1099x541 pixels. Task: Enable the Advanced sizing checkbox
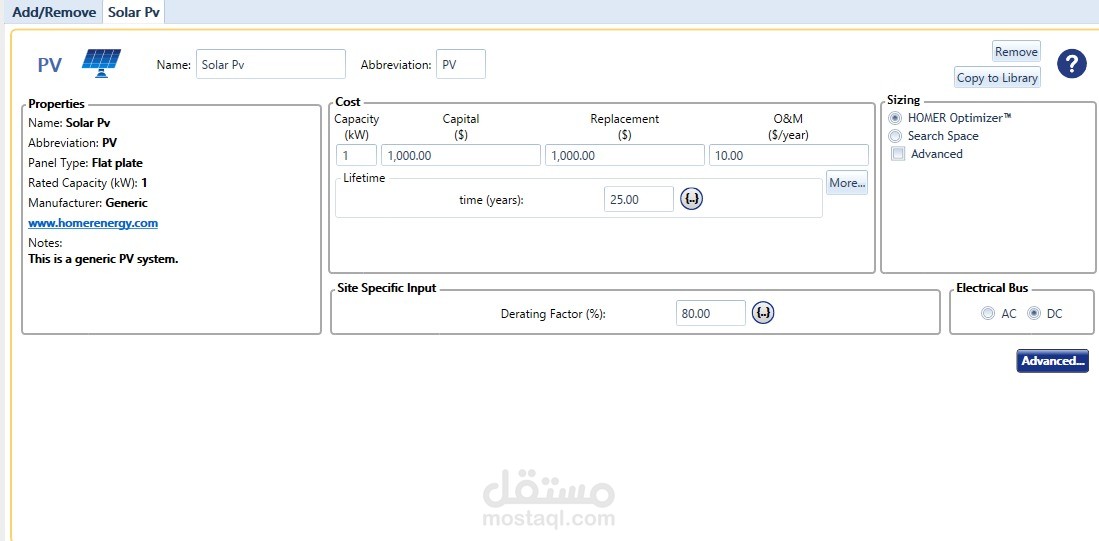pos(898,154)
